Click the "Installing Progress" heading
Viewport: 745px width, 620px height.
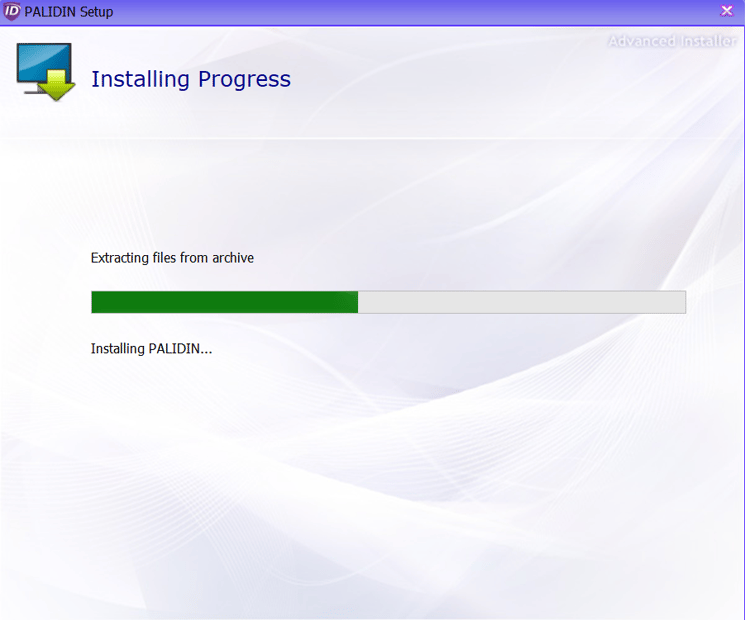(190, 79)
